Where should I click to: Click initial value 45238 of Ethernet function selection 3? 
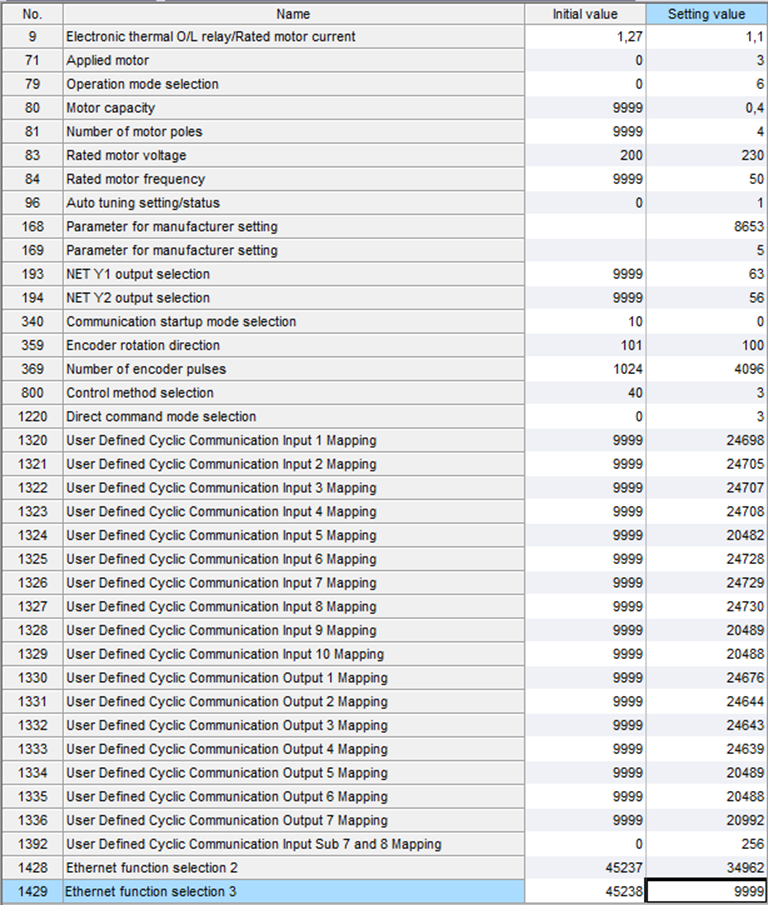tap(585, 892)
